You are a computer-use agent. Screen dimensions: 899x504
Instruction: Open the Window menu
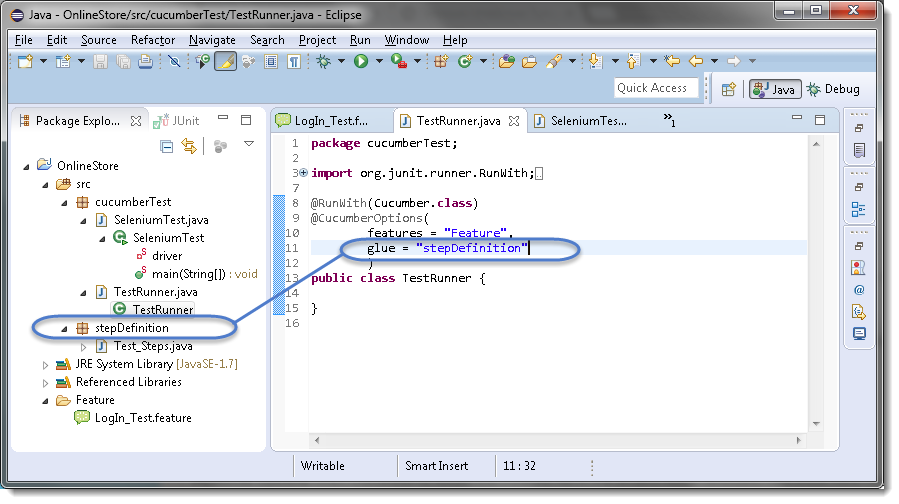click(406, 40)
